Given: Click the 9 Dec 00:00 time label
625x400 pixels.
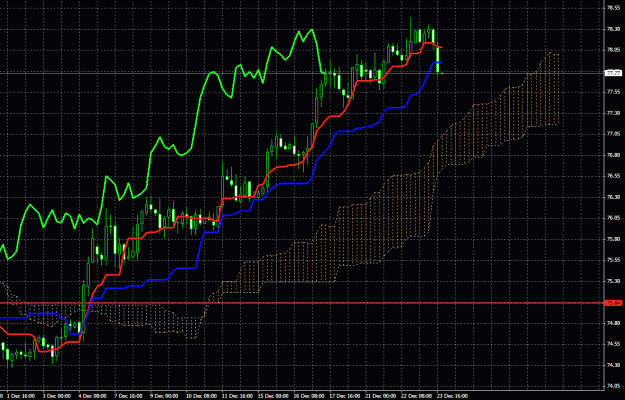Looking at the screenshot, I should tap(164, 396).
